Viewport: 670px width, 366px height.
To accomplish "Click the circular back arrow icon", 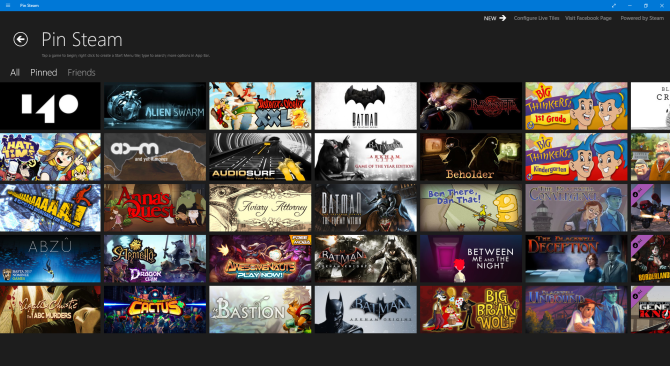I will 21,39.
